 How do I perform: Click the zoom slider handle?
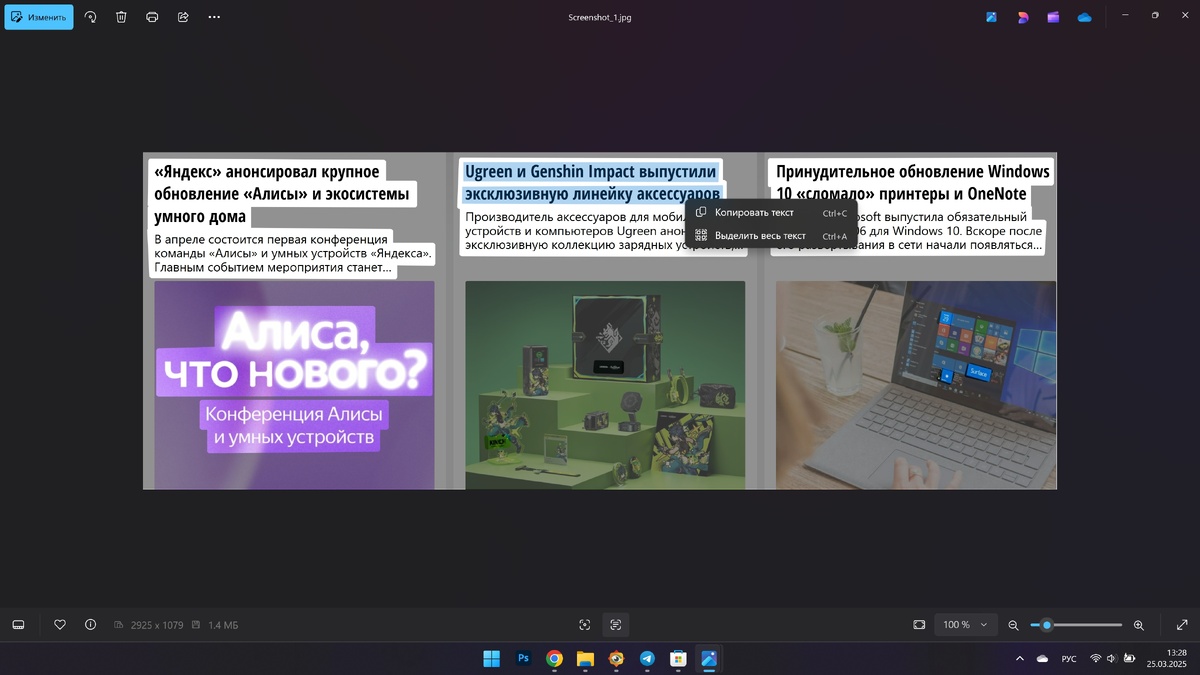tap(1046, 625)
